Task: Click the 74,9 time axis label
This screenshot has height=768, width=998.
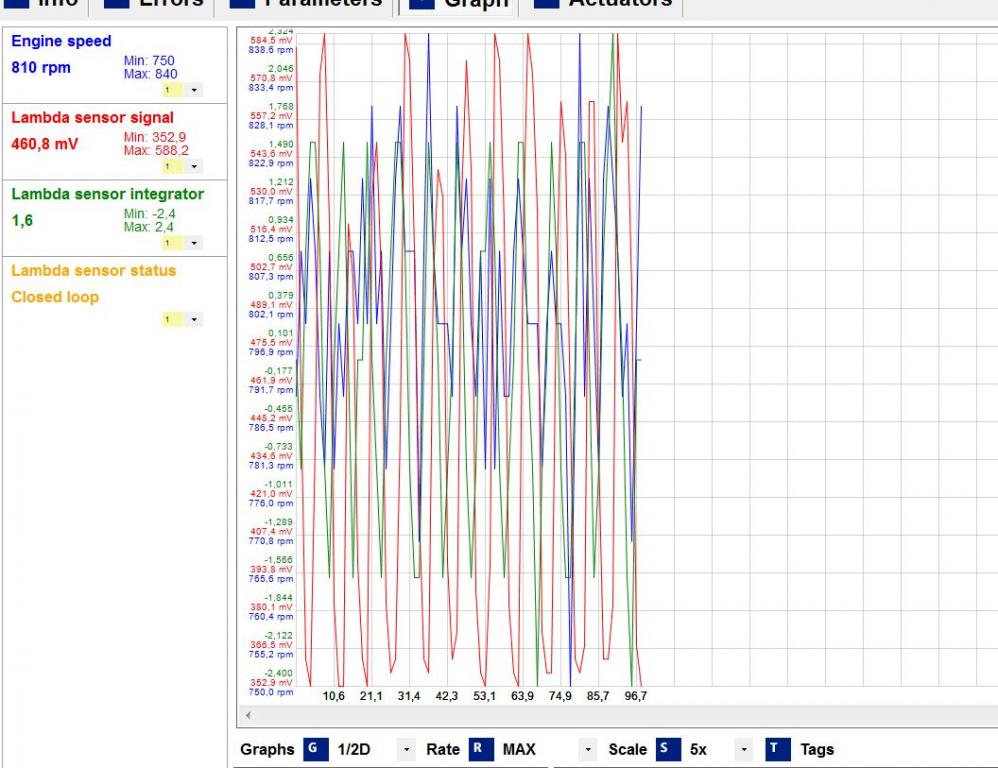Action: tap(560, 696)
